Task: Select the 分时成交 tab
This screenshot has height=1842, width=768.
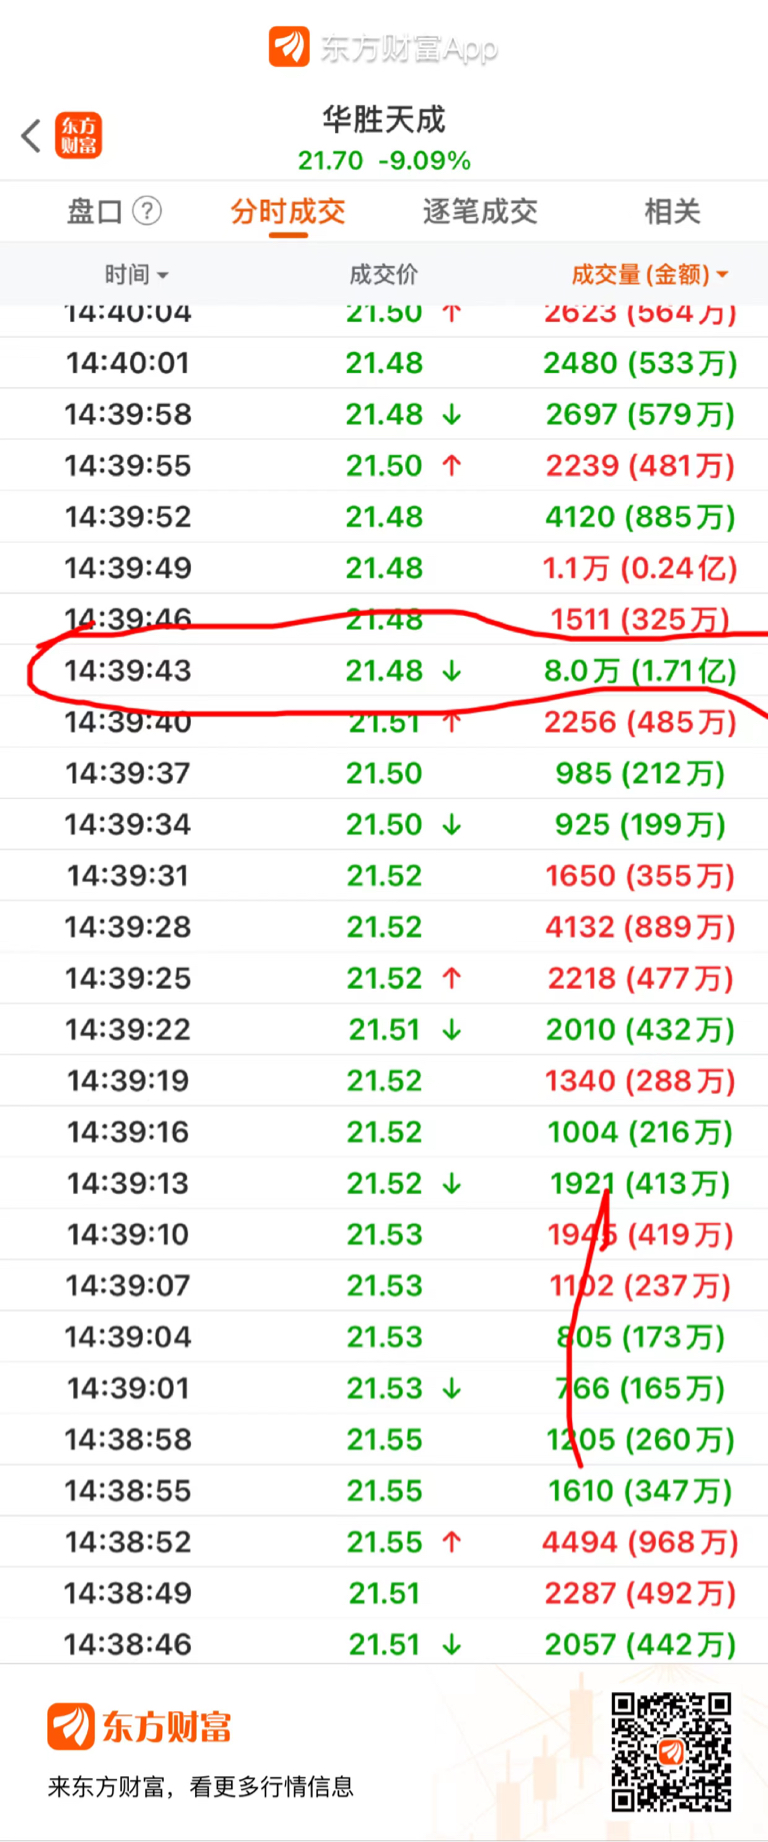Action: [288, 211]
